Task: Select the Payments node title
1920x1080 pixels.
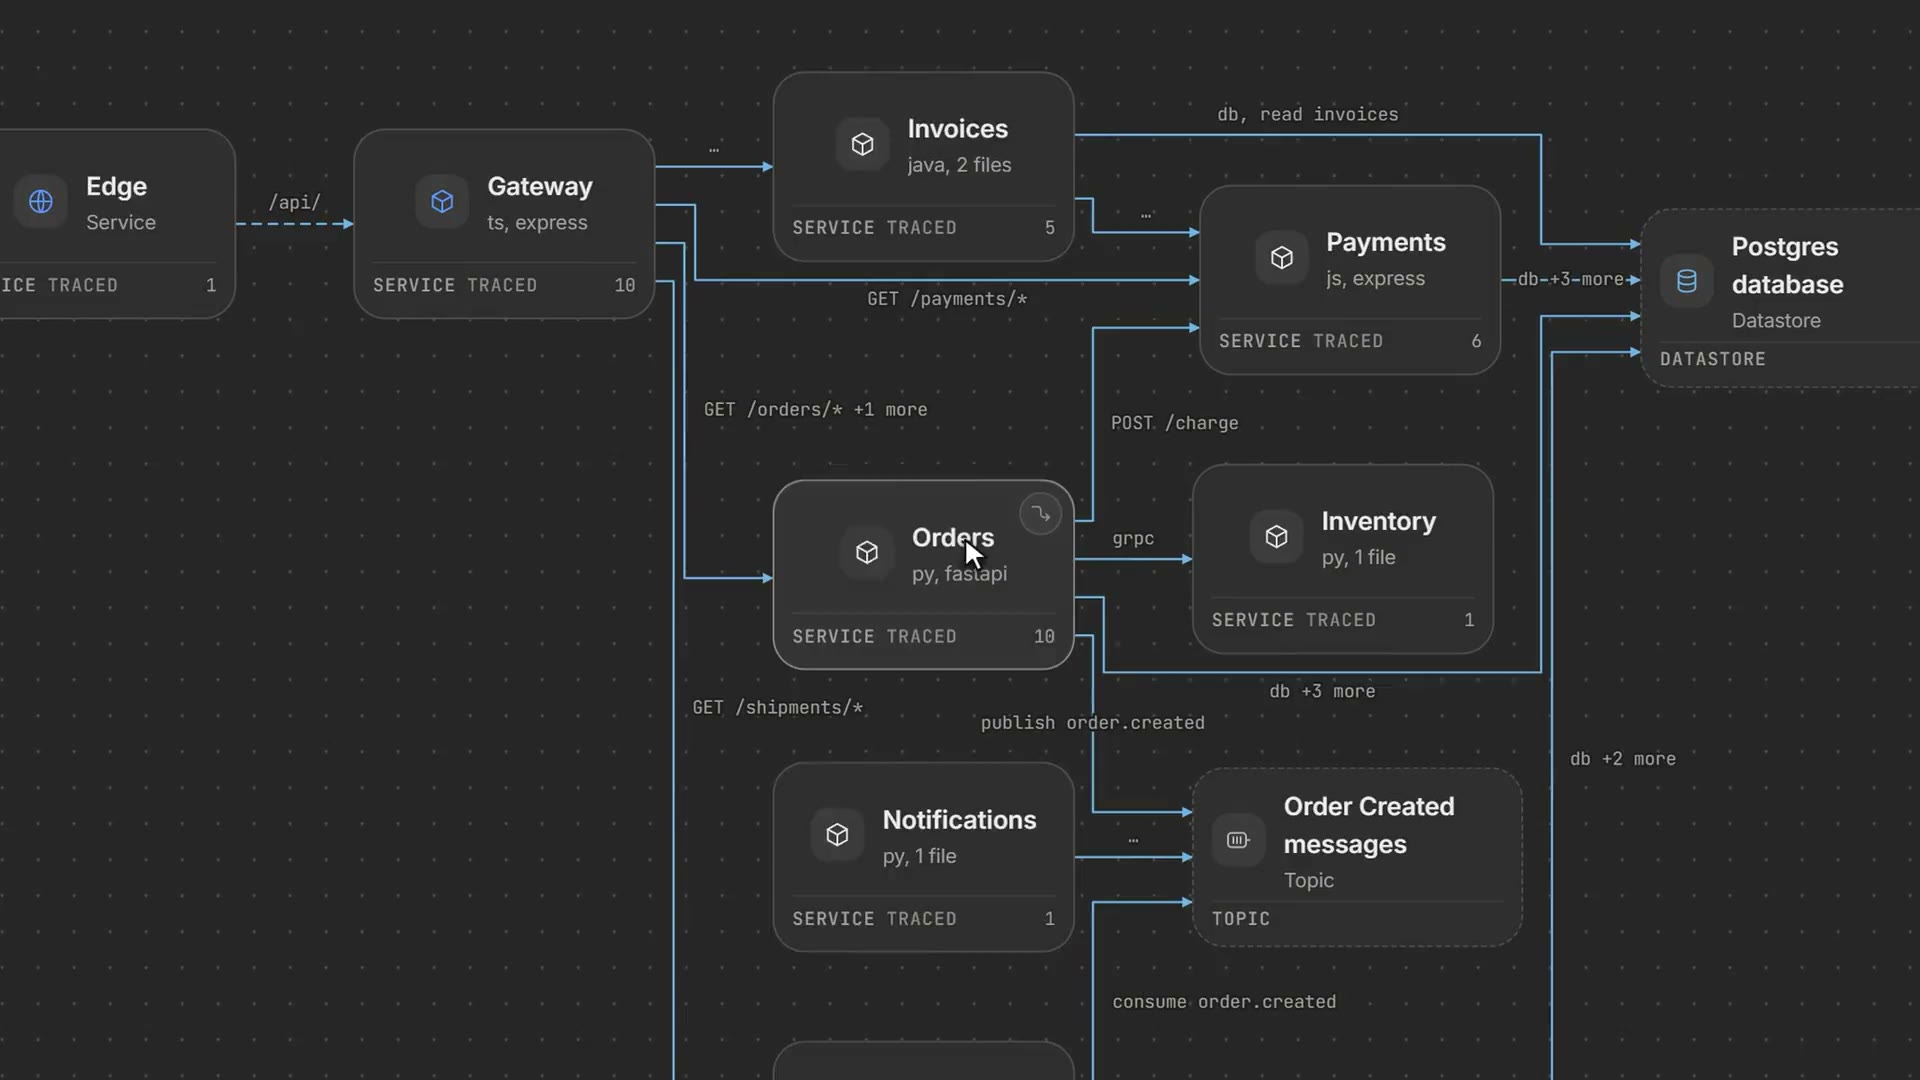Action: click(x=1385, y=243)
